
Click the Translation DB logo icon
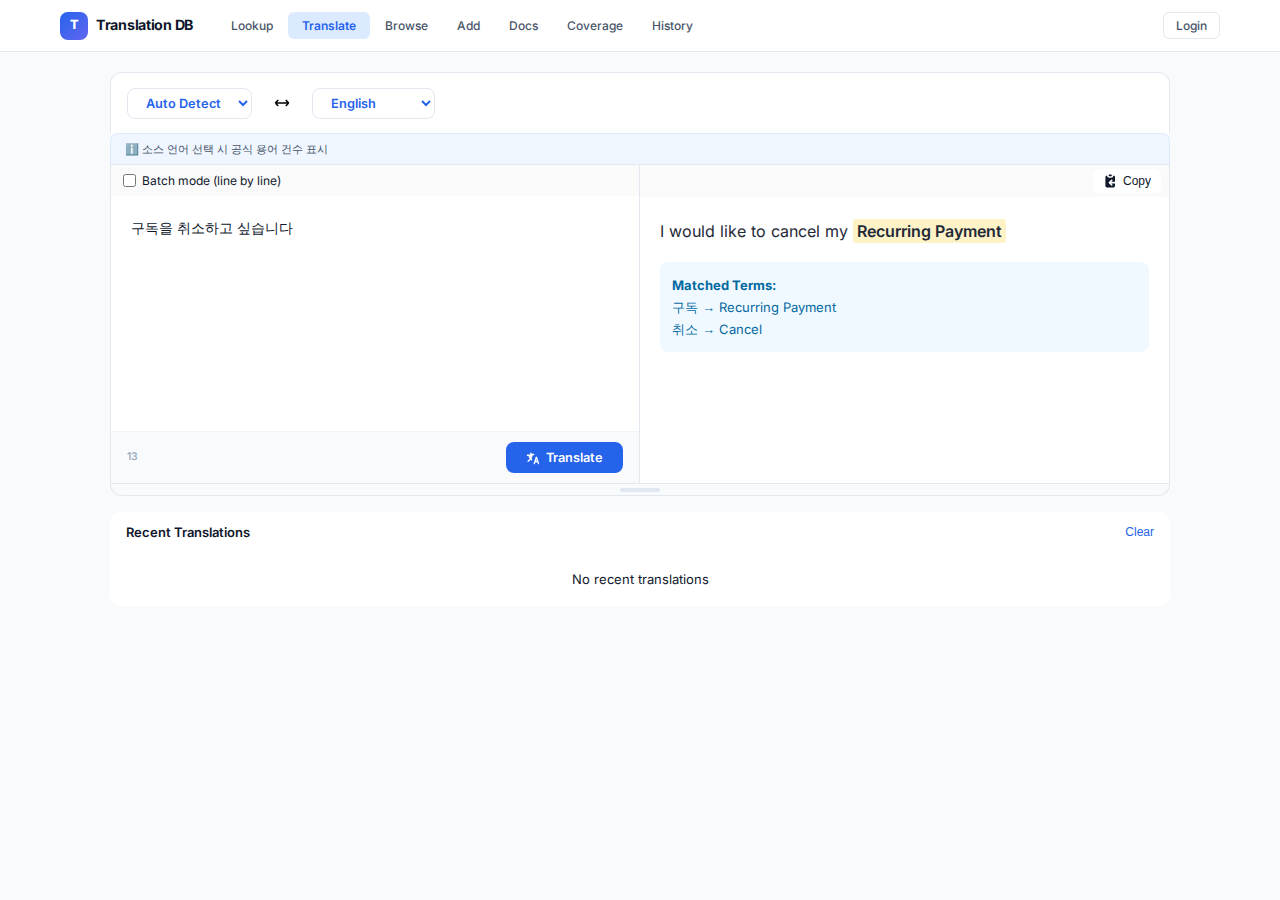click(x=73, y=25)
